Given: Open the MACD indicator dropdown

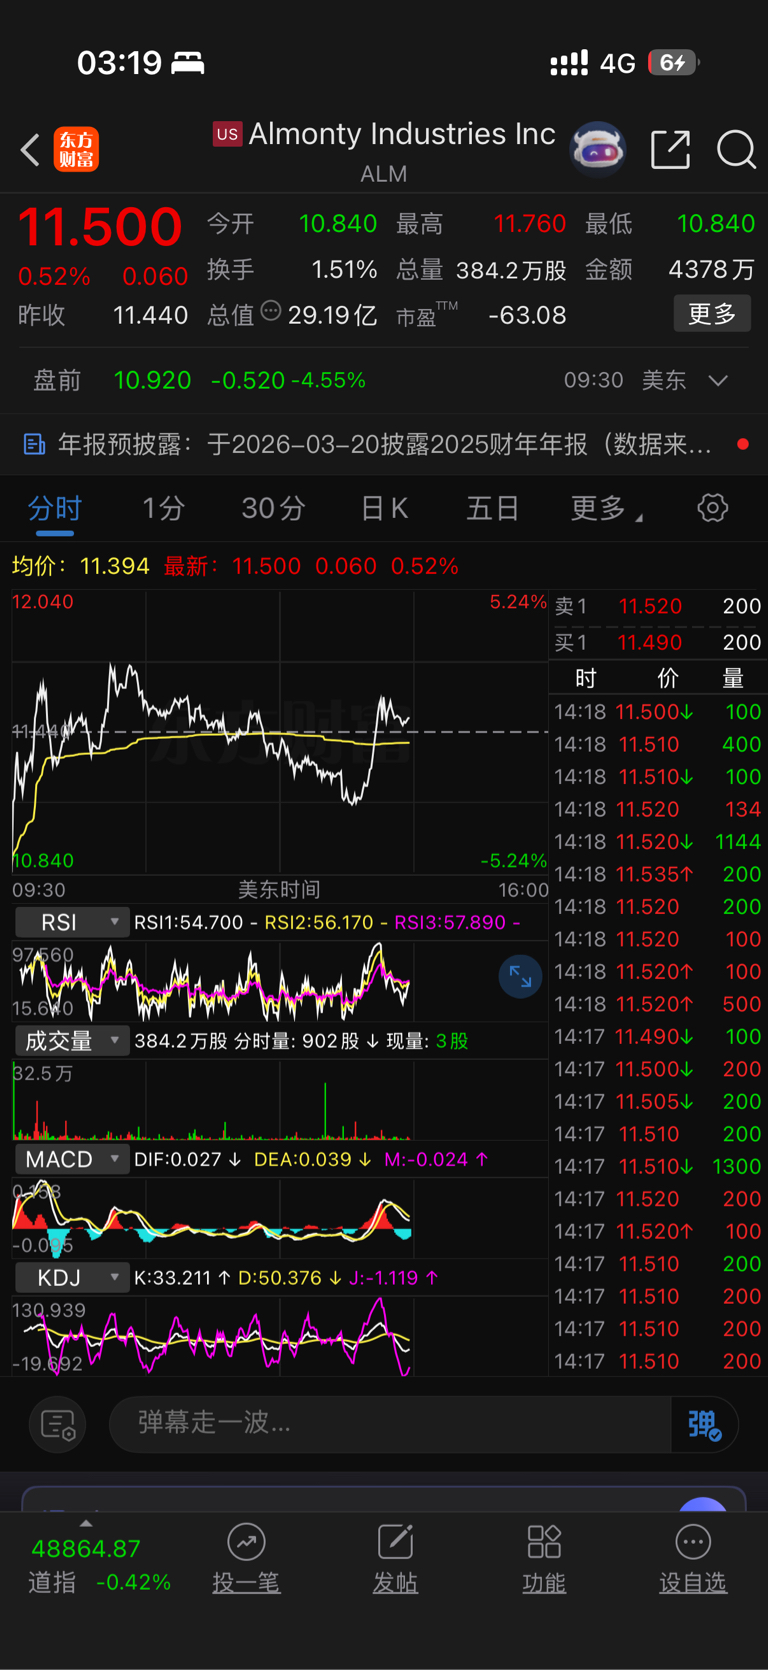Looking at the screenshot, I should coord(72,1159).
